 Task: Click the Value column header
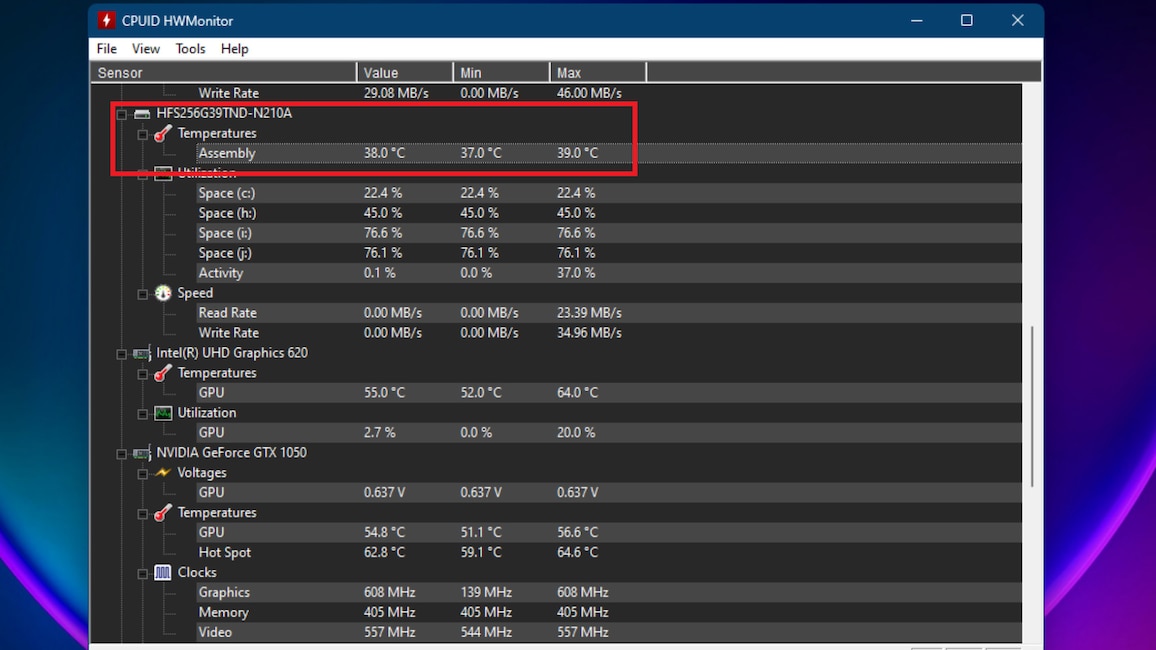[x=405, y=72]
